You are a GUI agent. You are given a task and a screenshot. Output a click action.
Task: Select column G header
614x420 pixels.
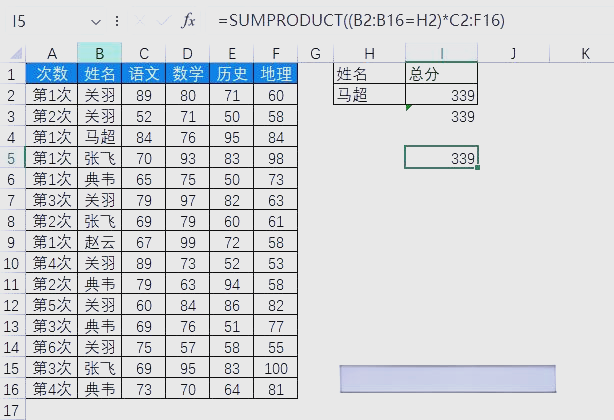tap(316, 53)
